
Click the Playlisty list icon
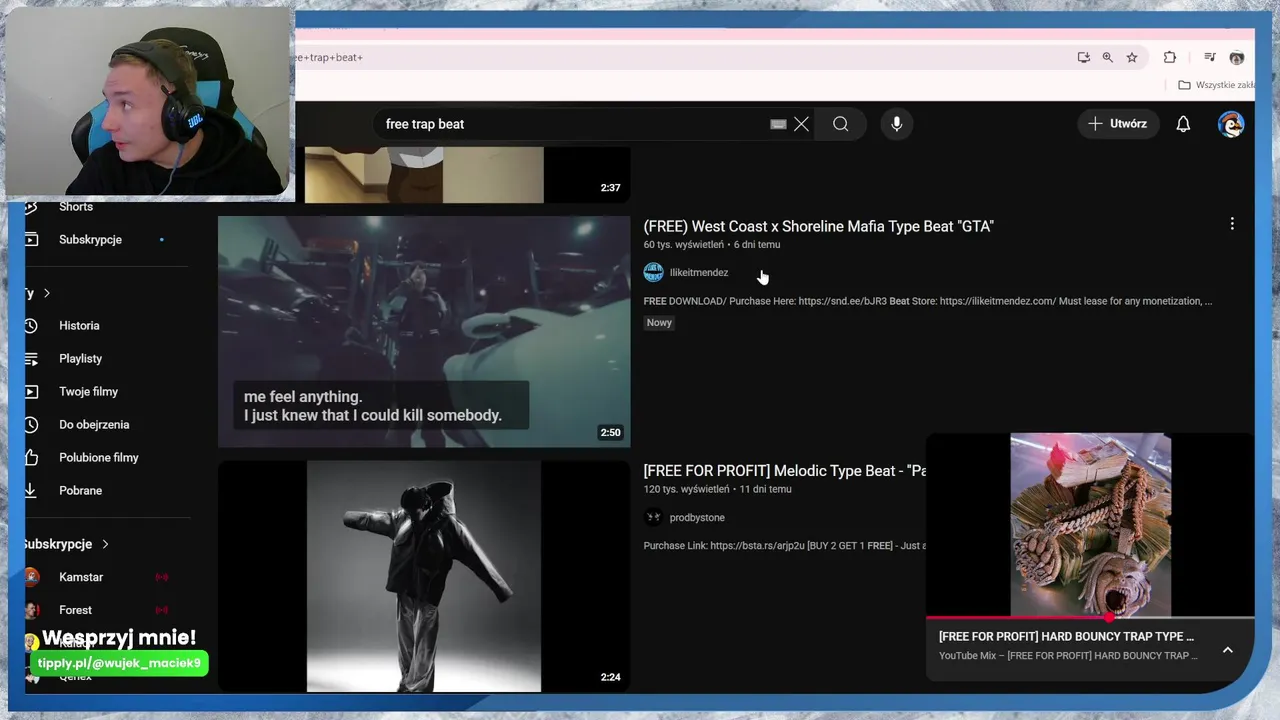31,359
